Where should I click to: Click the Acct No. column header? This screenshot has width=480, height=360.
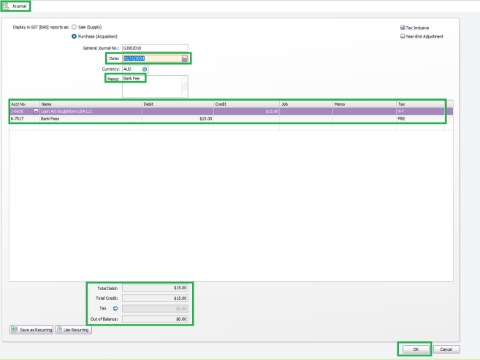[x=24, y=104]
